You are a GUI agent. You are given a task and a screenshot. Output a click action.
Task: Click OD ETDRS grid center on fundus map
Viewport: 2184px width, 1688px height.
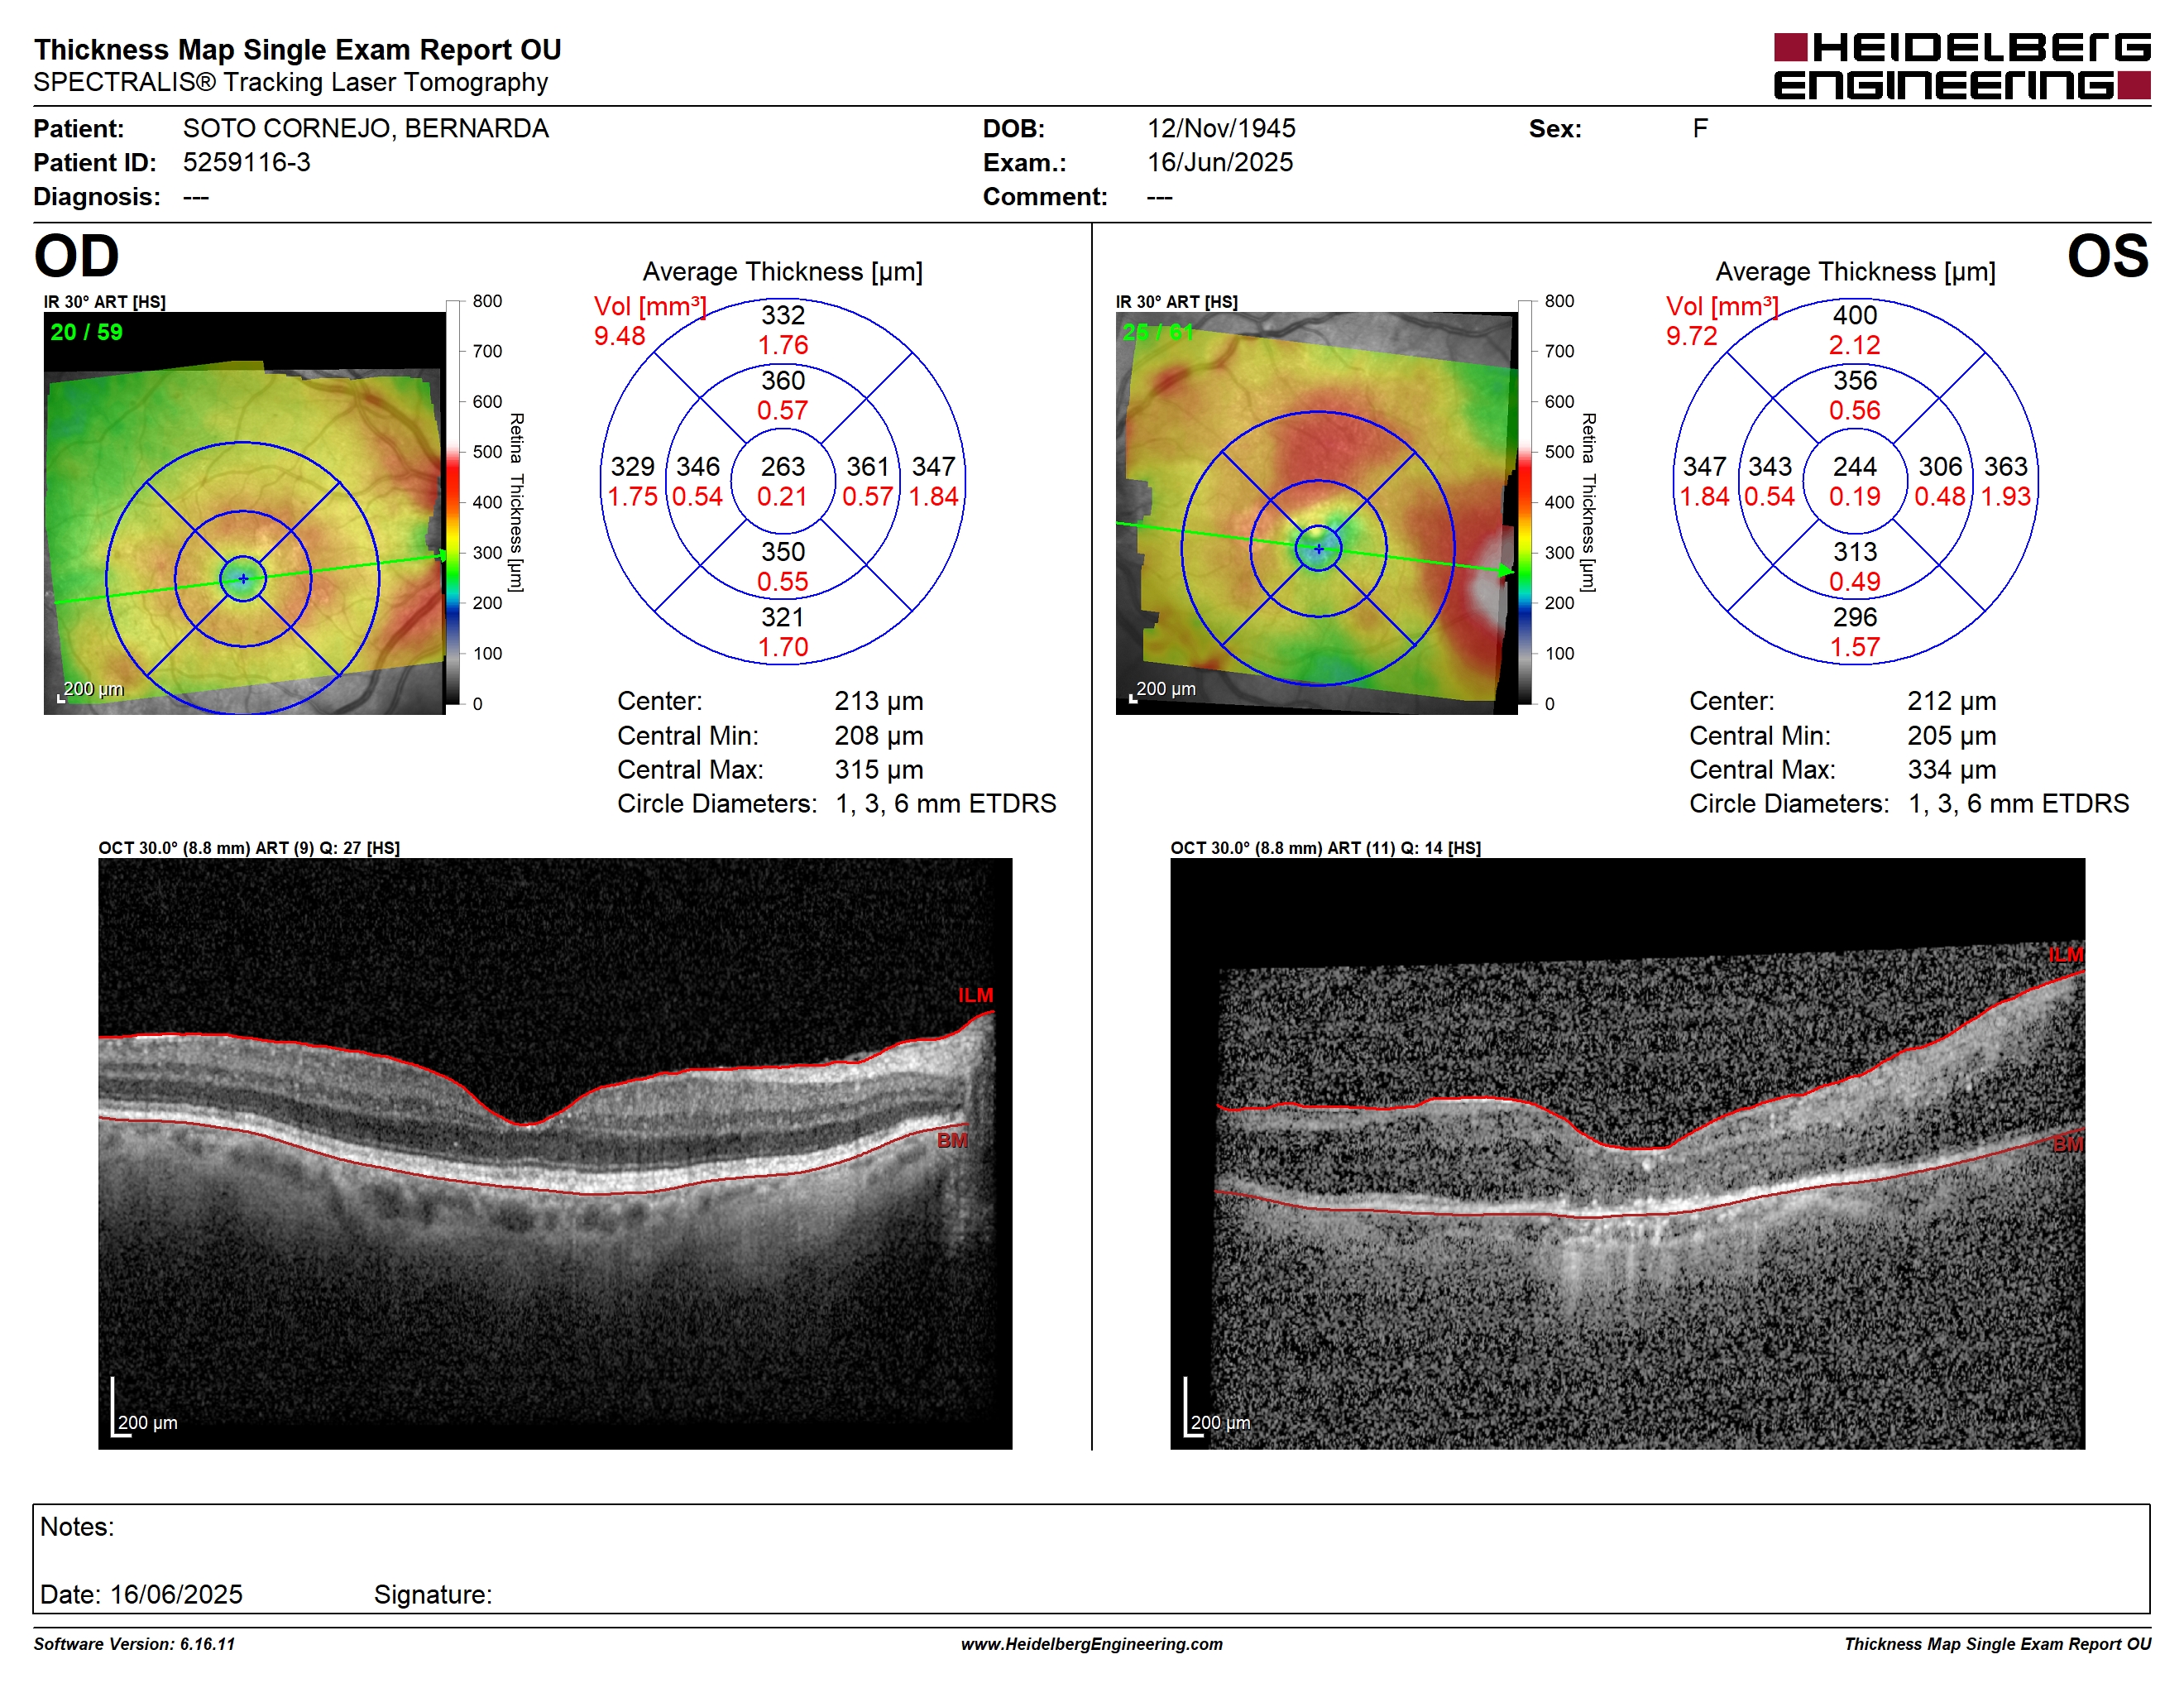click(x=243, y=579)
